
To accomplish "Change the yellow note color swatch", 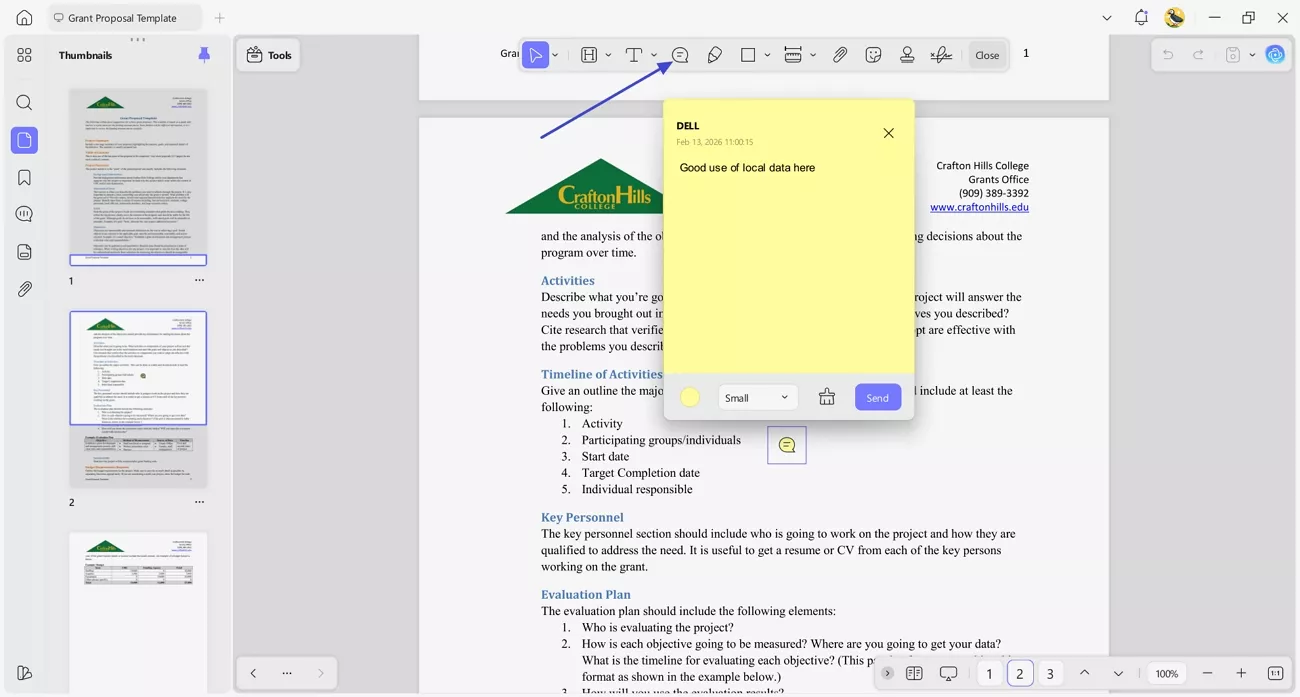I will coord(690,397).
